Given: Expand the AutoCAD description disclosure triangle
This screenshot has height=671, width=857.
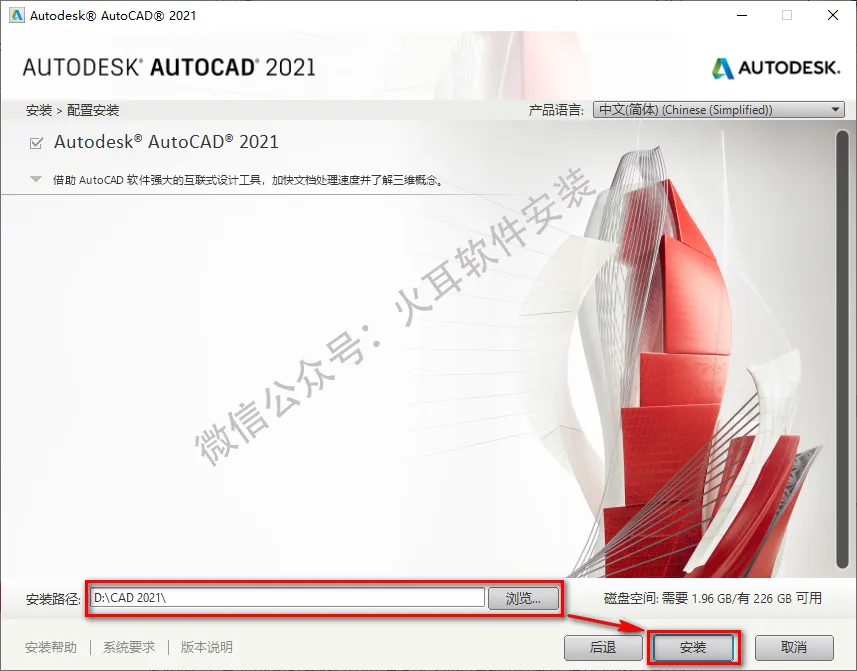Looking at the screenshot, I should tap(36, 179).
